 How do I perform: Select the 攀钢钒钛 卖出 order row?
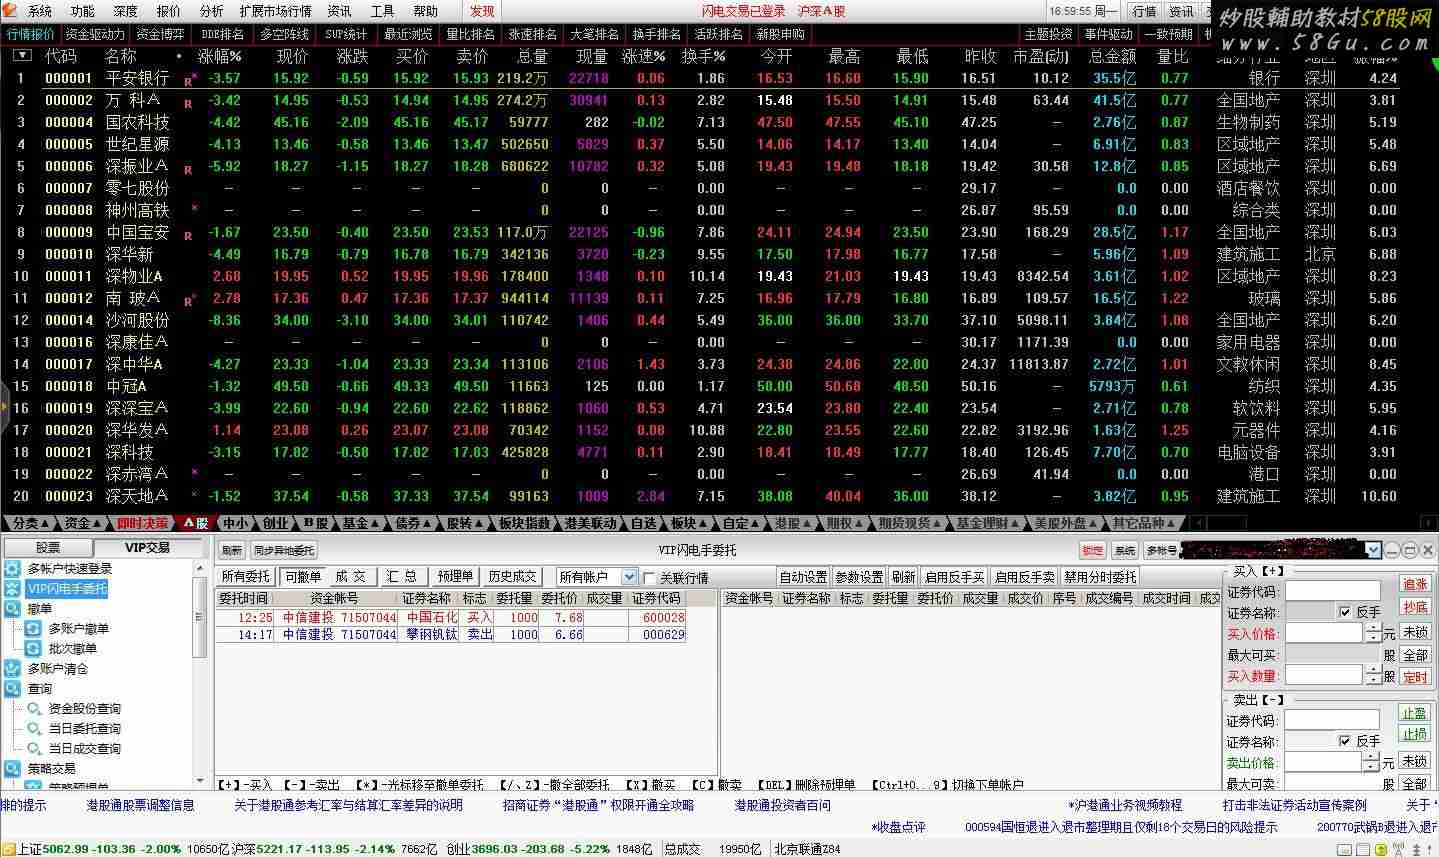(x=451, y=634)
